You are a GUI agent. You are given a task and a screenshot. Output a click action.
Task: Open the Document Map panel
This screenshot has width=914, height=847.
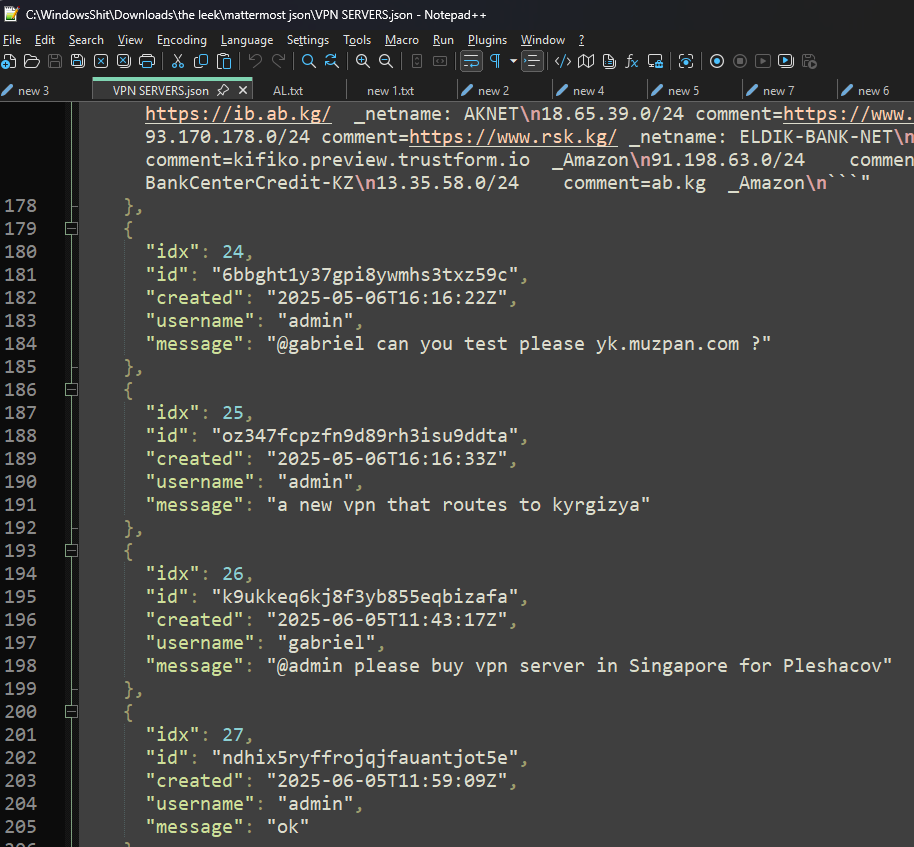pos(586,61)
